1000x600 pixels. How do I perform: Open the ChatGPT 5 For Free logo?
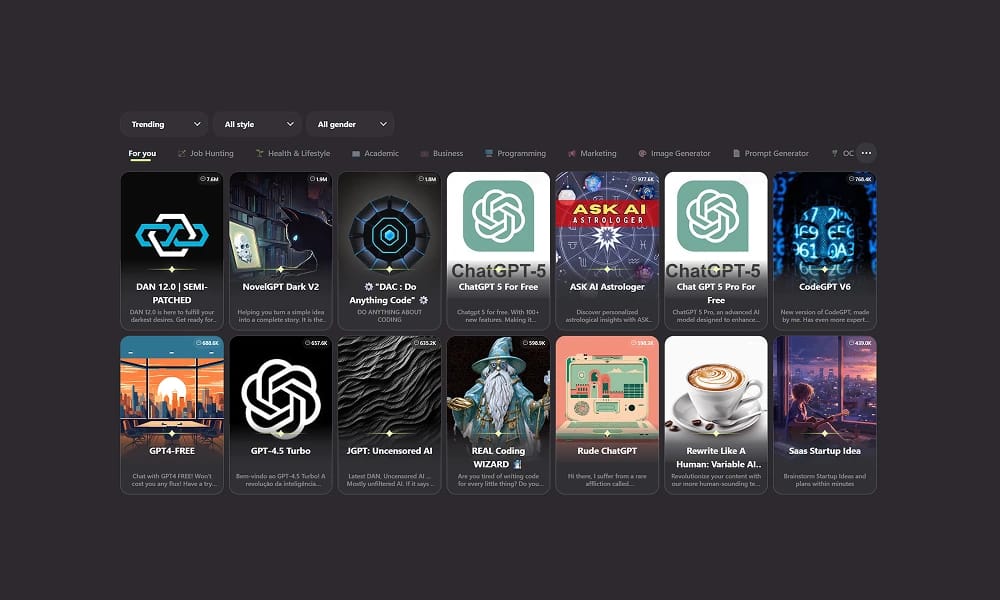[x=498, y=216]
